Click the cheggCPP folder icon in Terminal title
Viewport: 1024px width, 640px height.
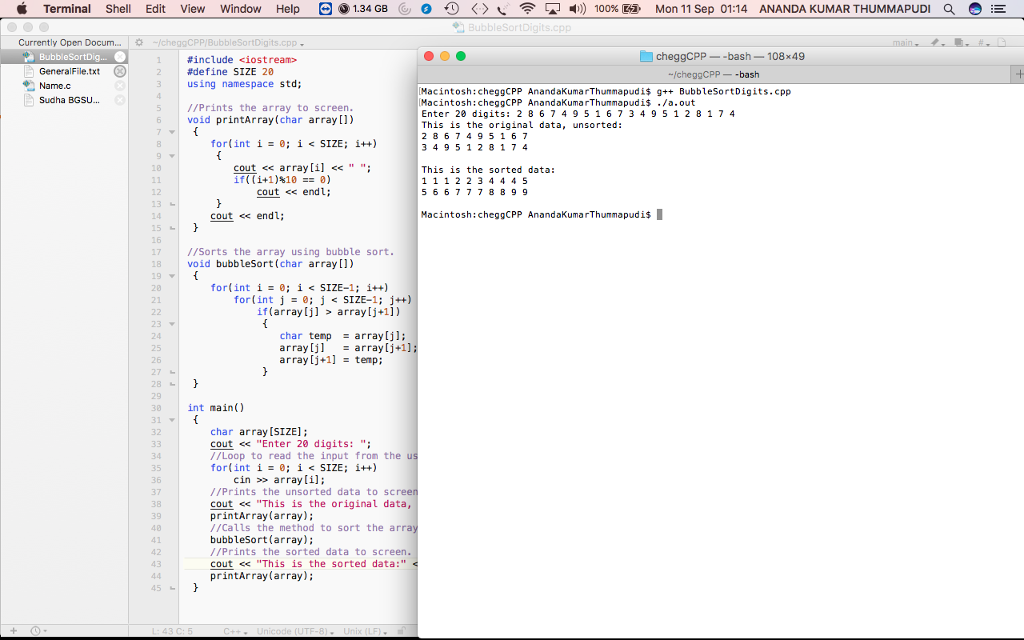(646, 56)
